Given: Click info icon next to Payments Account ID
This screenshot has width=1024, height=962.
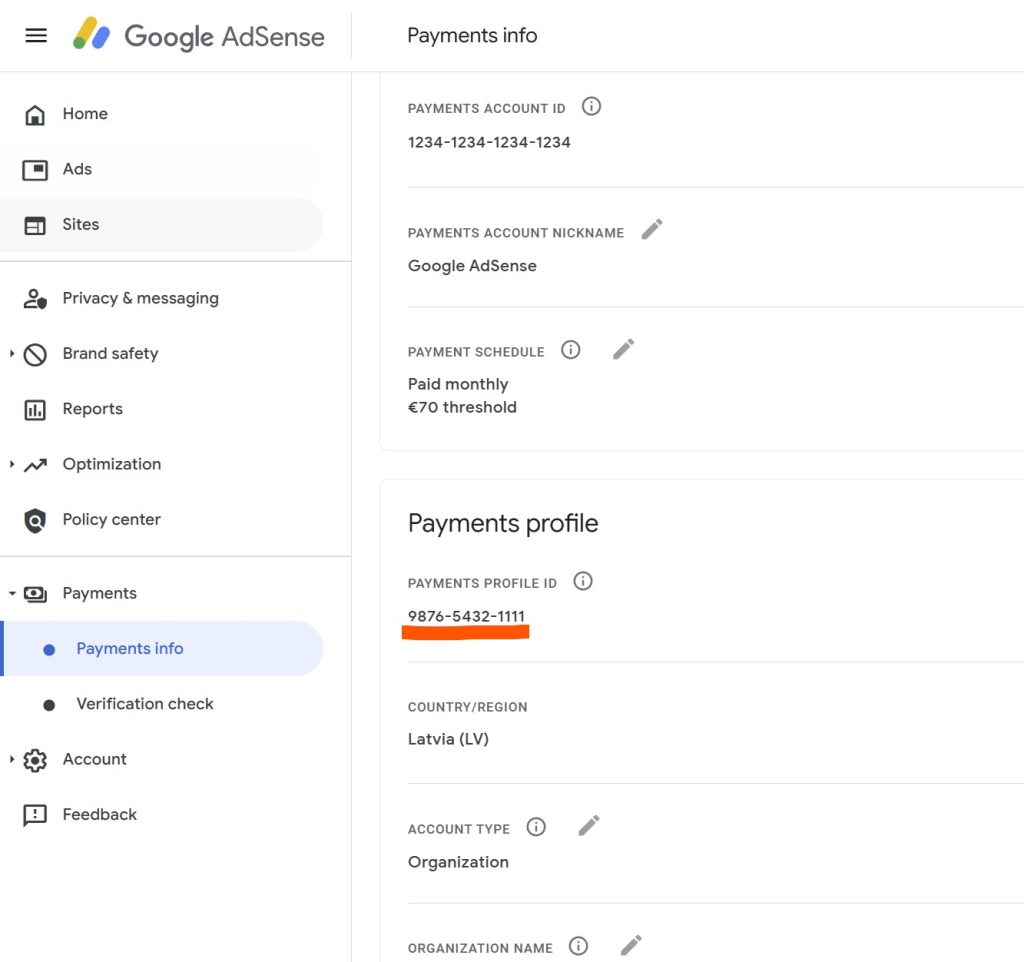Looking at the screenshot, I should point(591,106).
